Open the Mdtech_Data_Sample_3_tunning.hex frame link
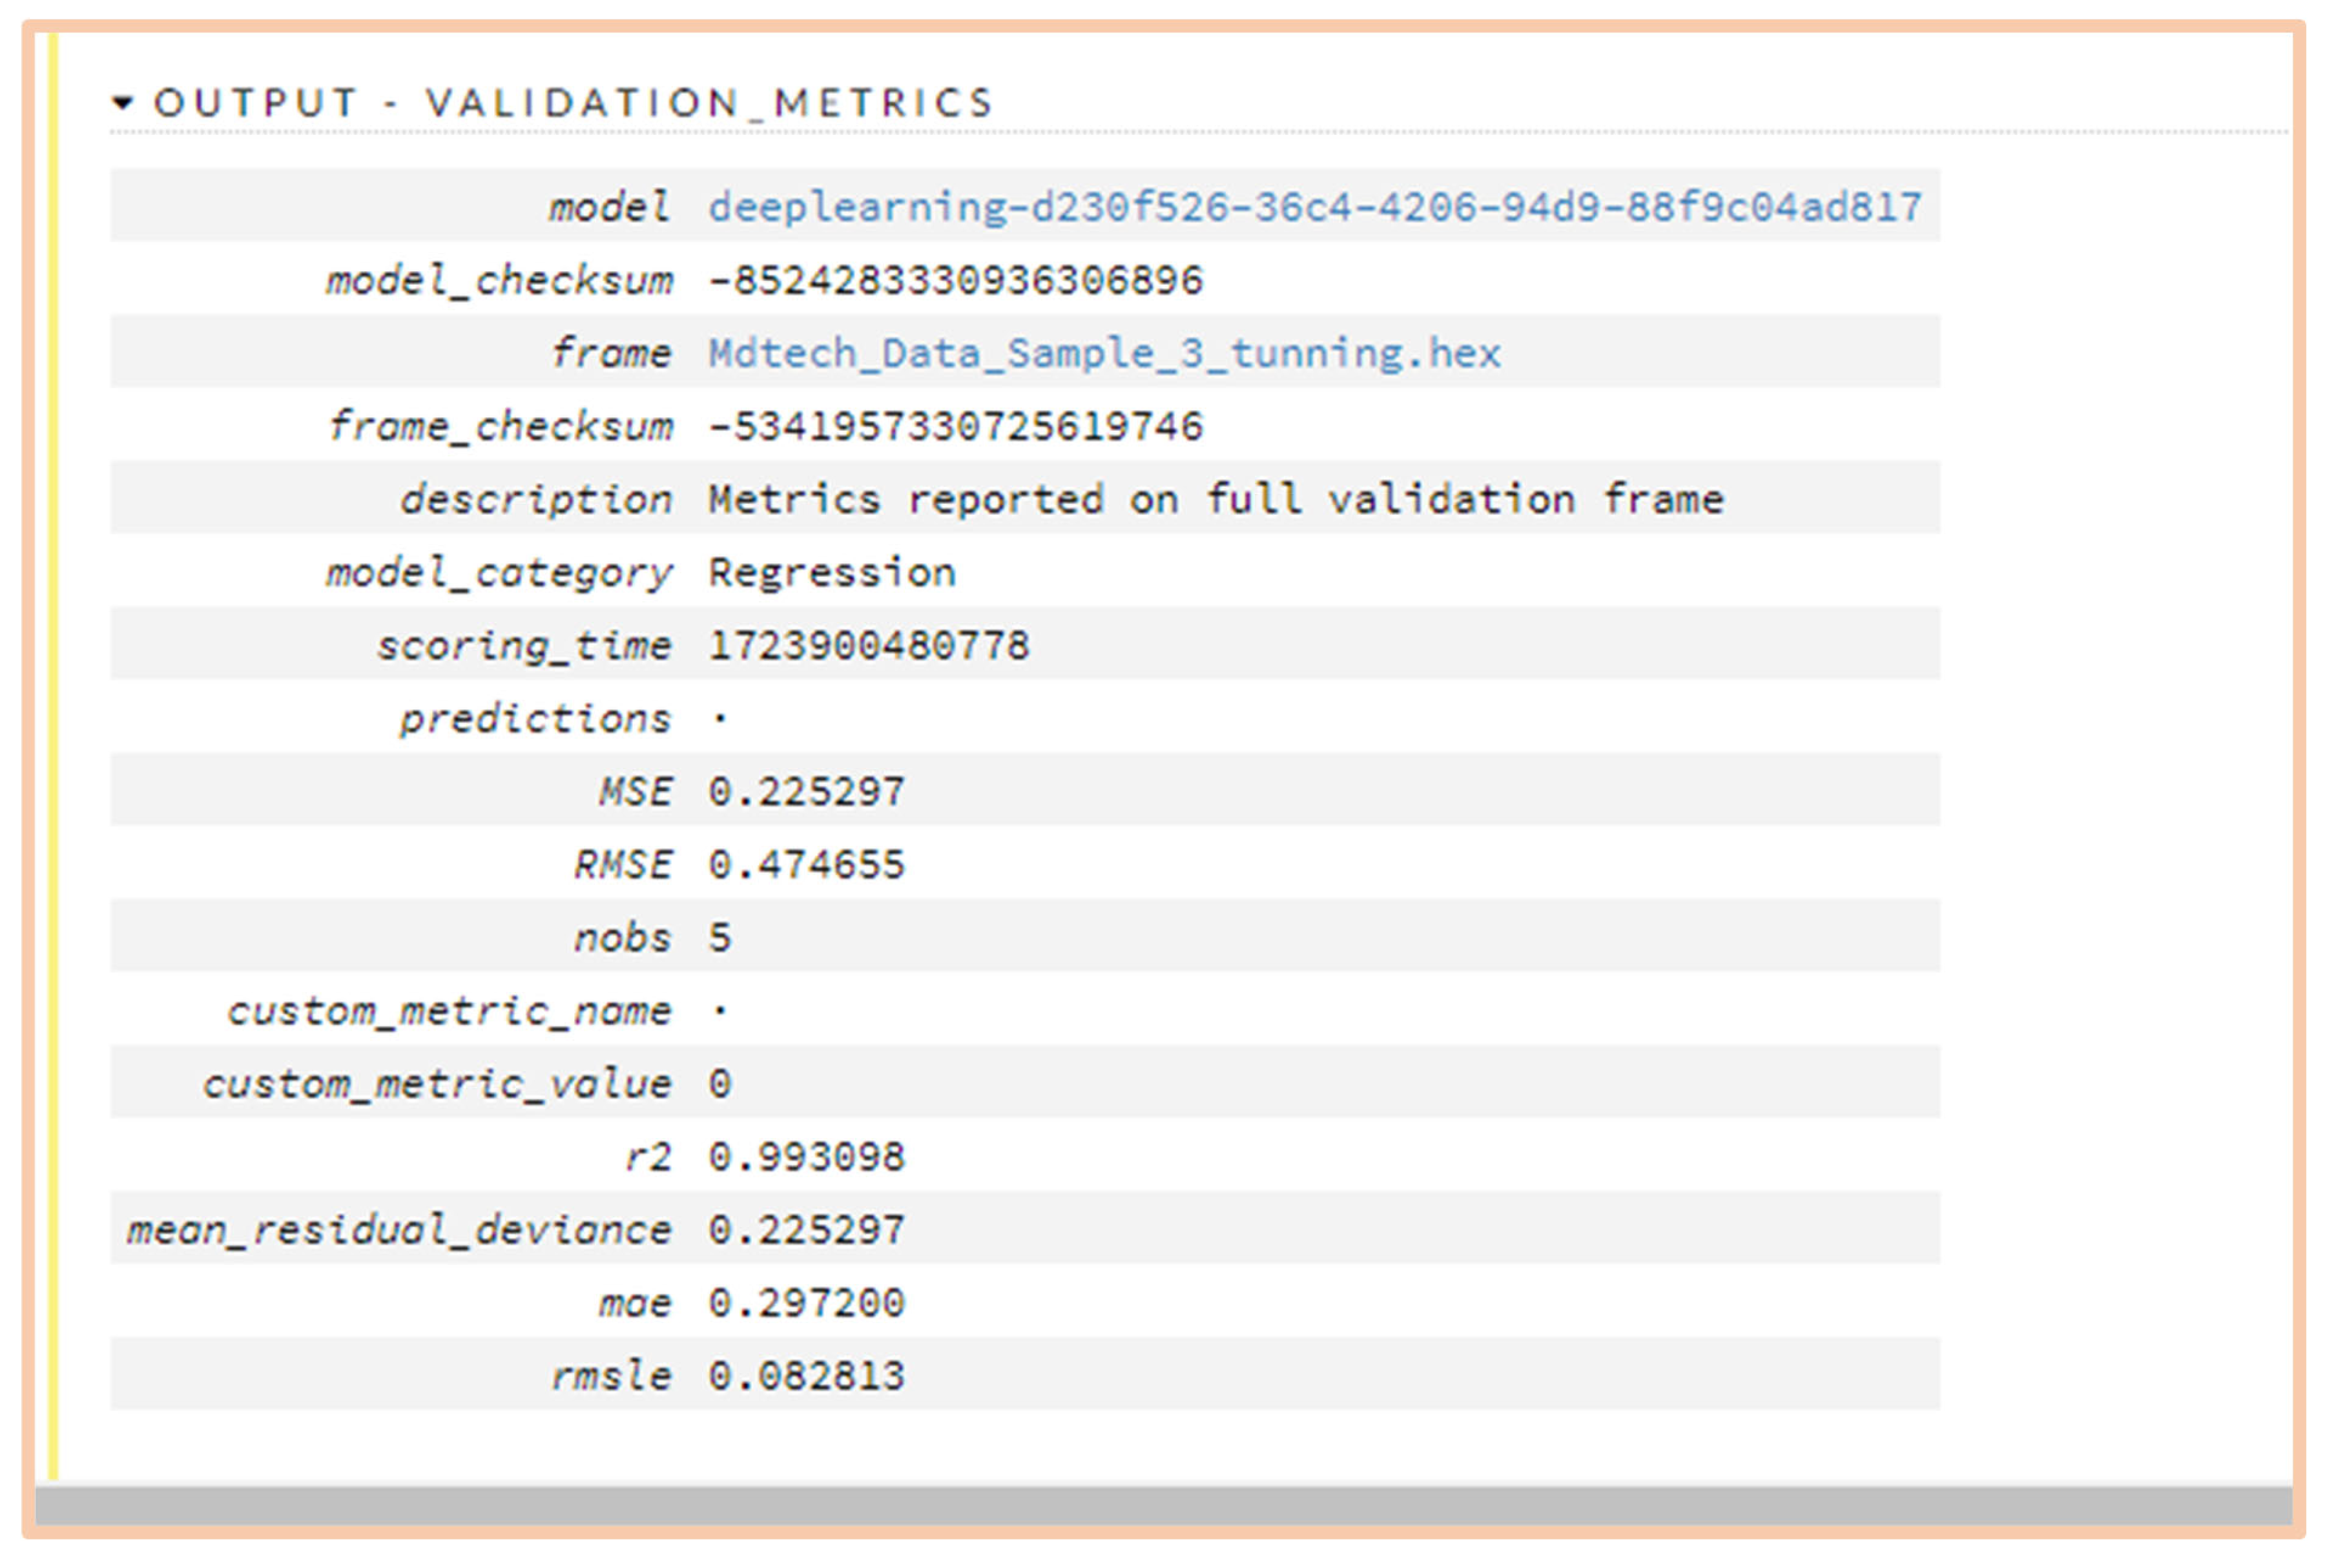This screenshot has height=1568, width=2327. click(1104, 353)
